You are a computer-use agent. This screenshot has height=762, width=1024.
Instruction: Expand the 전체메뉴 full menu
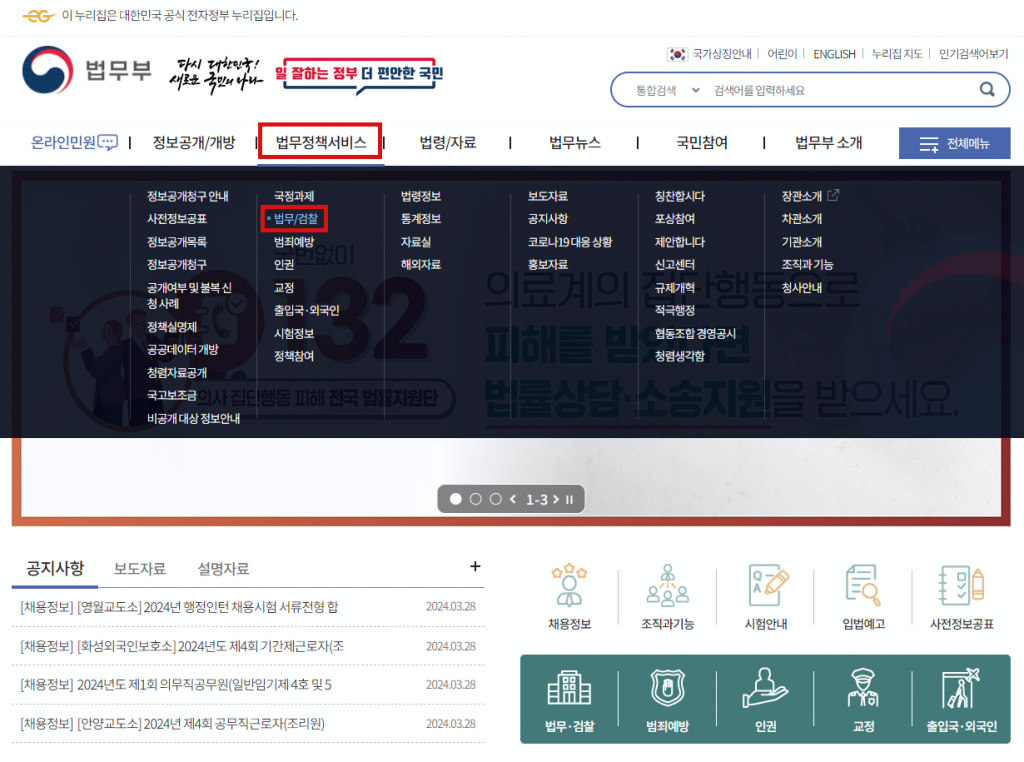coord(954,143)
